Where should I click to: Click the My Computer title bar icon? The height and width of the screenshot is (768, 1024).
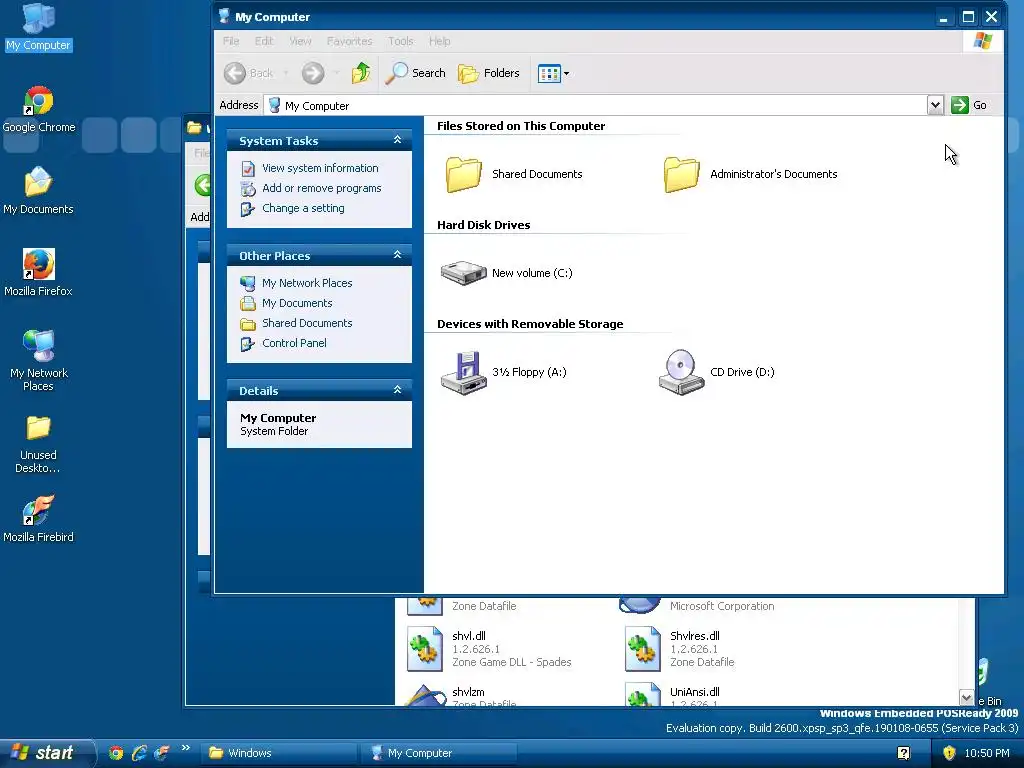click(x=224, y=16)
